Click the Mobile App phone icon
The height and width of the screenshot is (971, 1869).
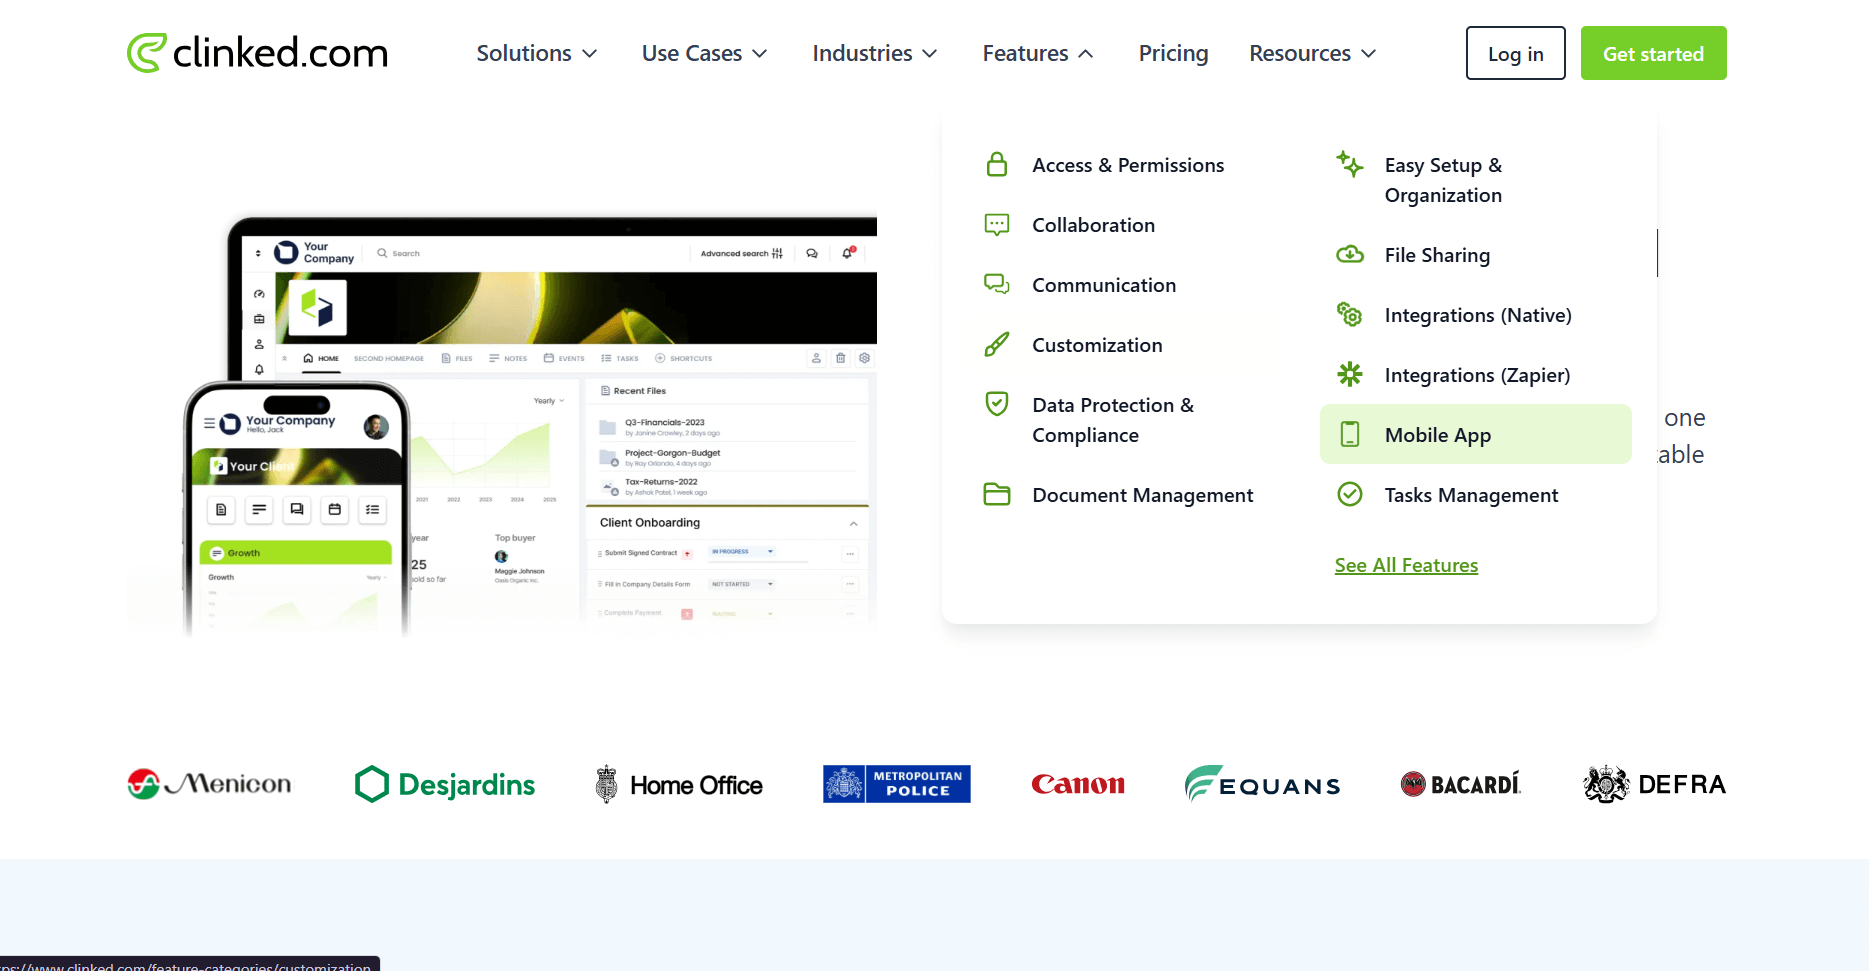(x=1350, y=434)
